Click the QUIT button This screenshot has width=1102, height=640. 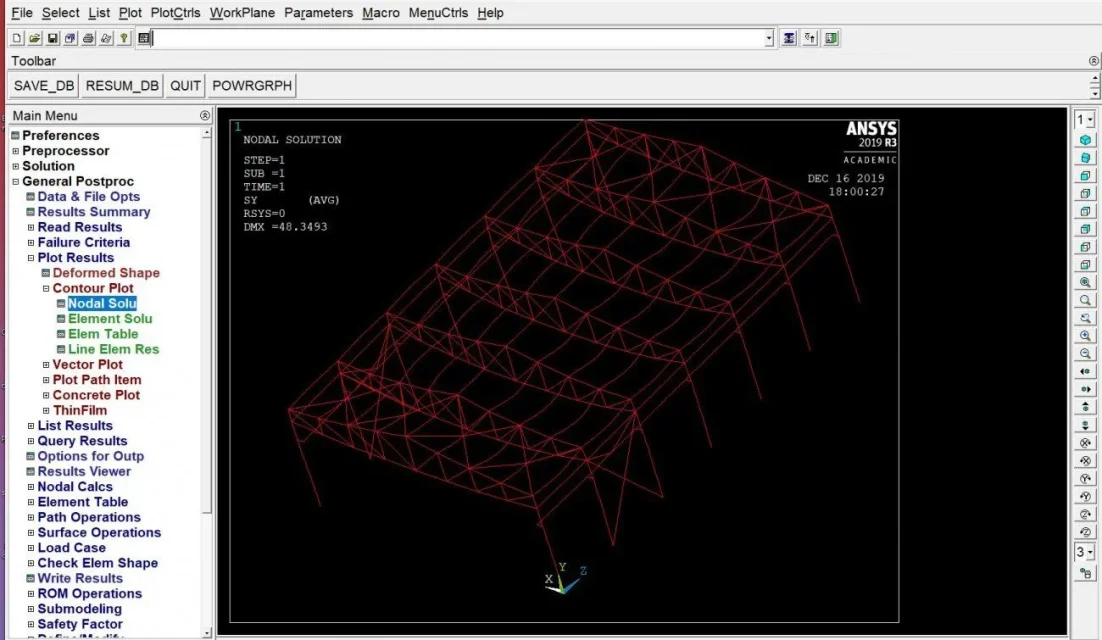click(x=186, y=86)
